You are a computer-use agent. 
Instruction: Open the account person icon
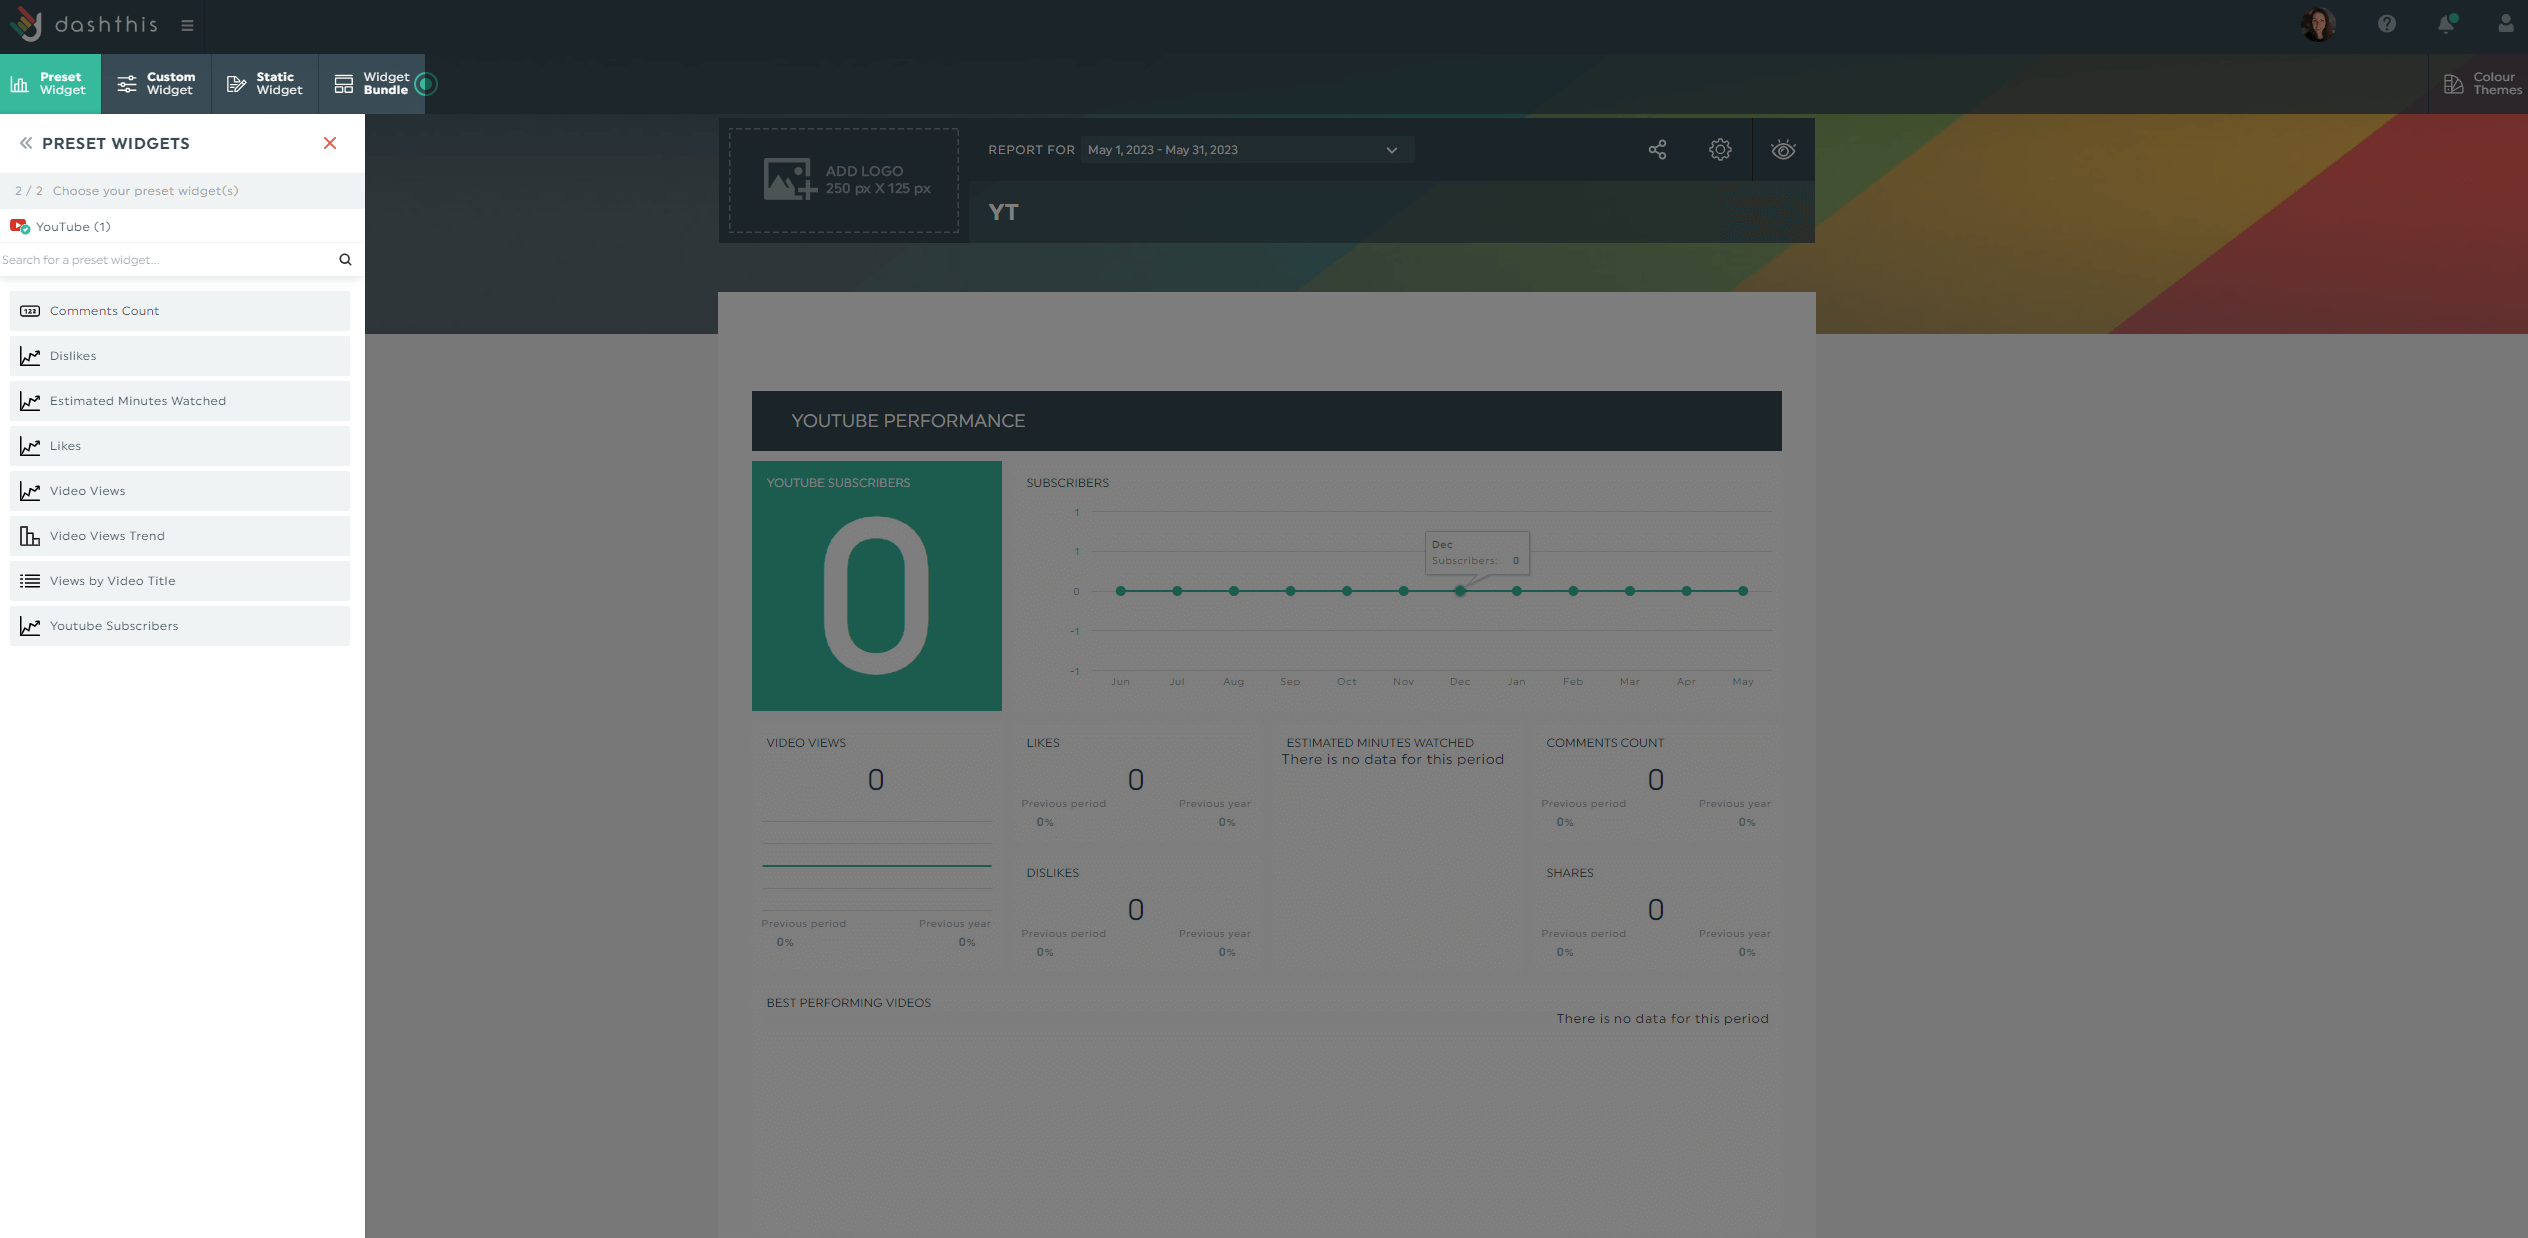[x=2505, y=24]
